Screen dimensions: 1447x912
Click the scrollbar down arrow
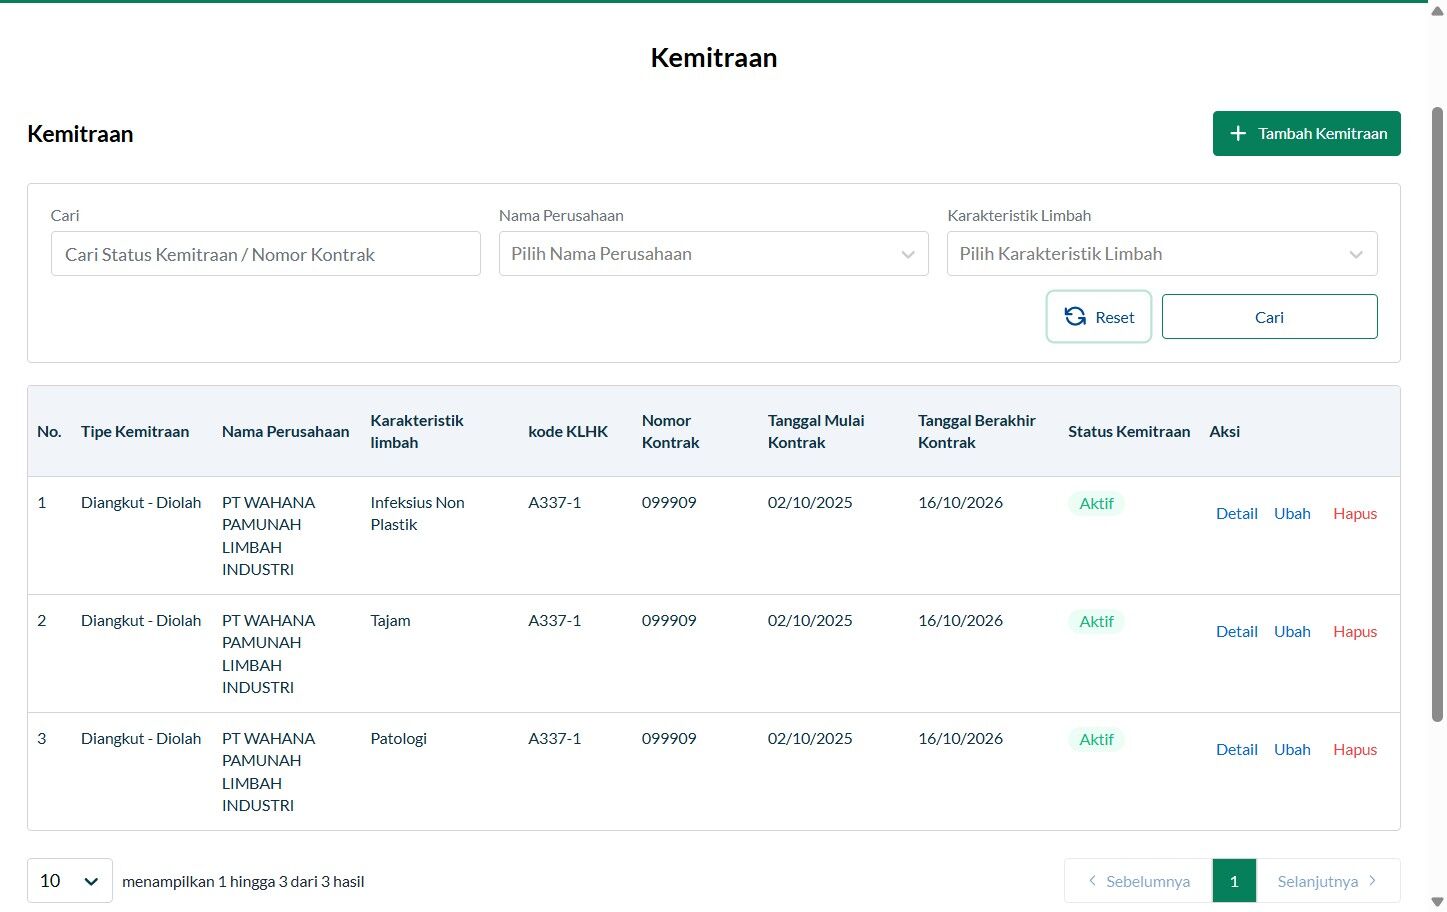click(x=1438, y=902)
